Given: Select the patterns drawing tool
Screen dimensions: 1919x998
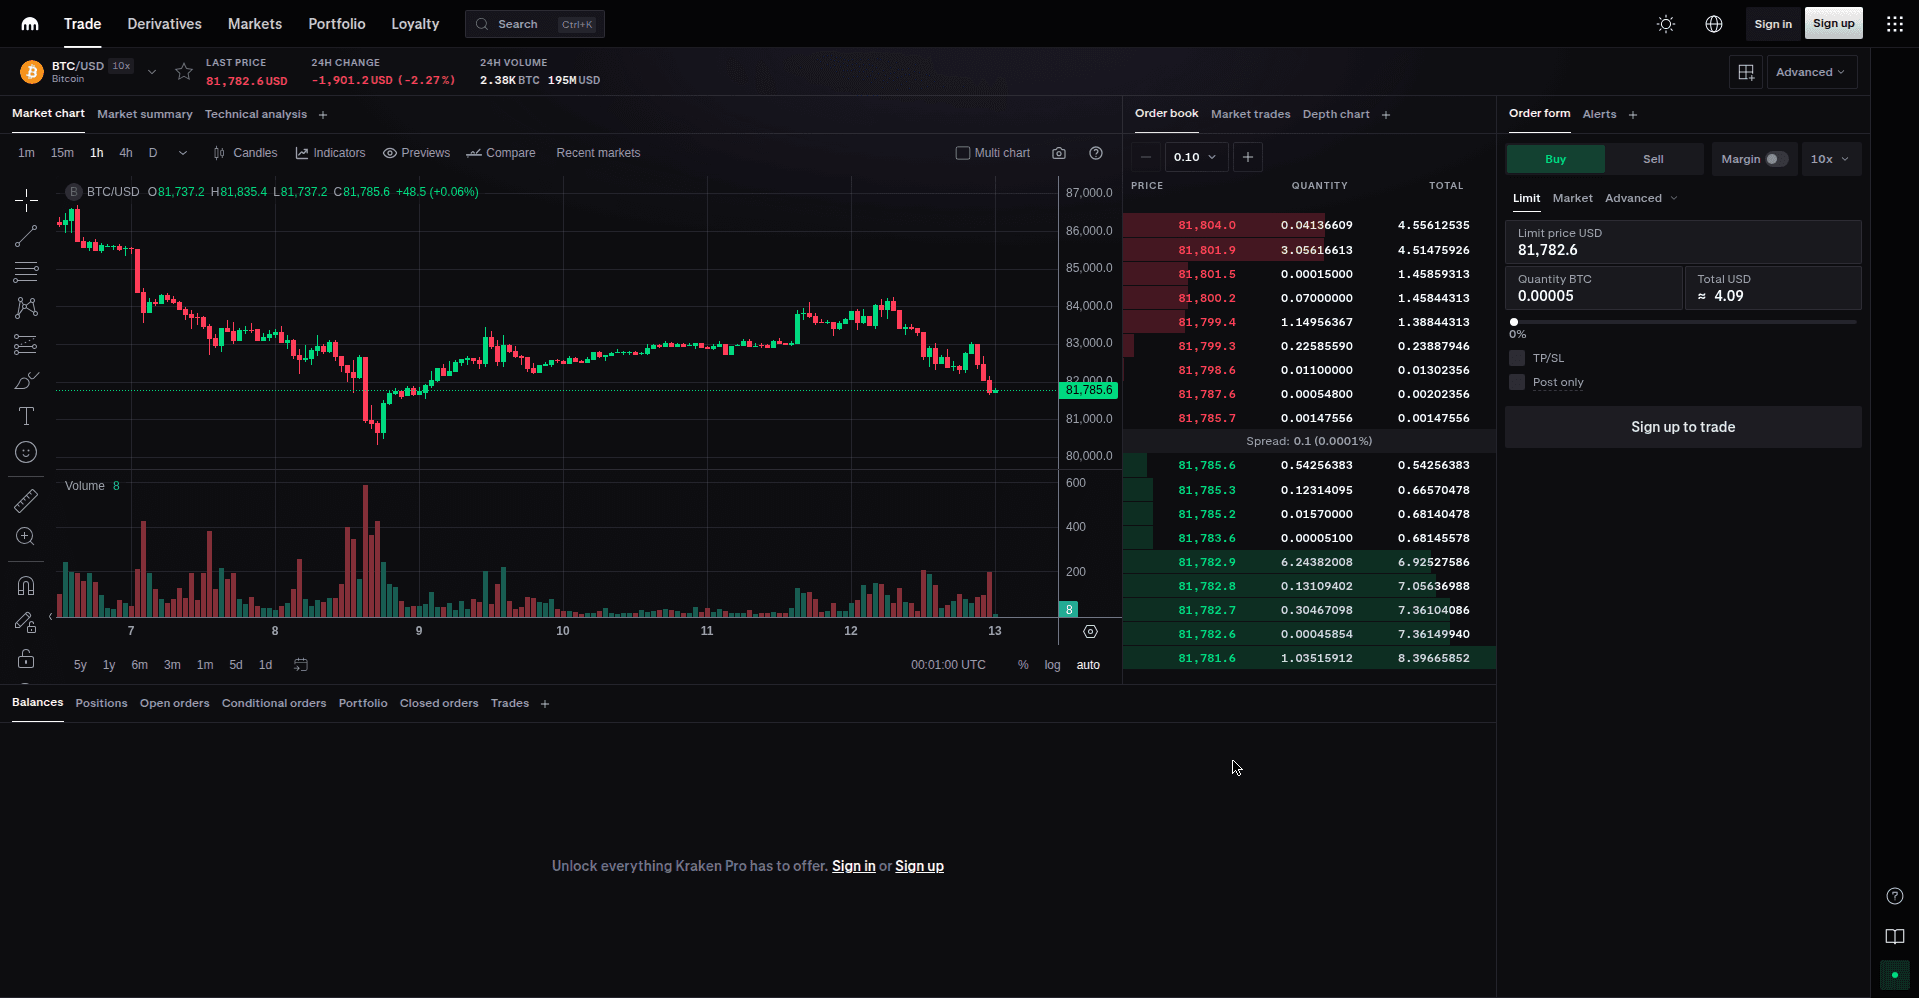Looking at the screenshot, I should click(26, 308).
